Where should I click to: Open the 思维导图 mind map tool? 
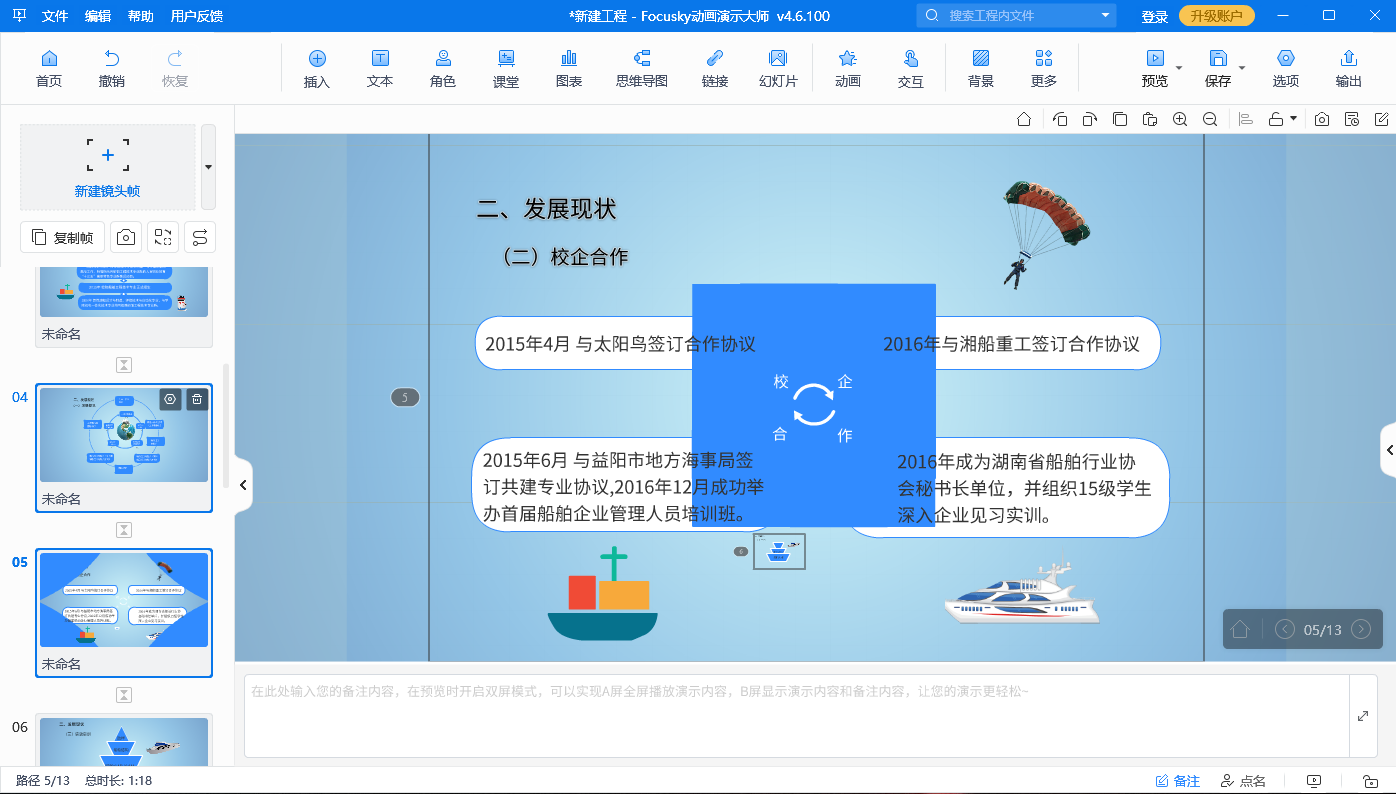642,68
